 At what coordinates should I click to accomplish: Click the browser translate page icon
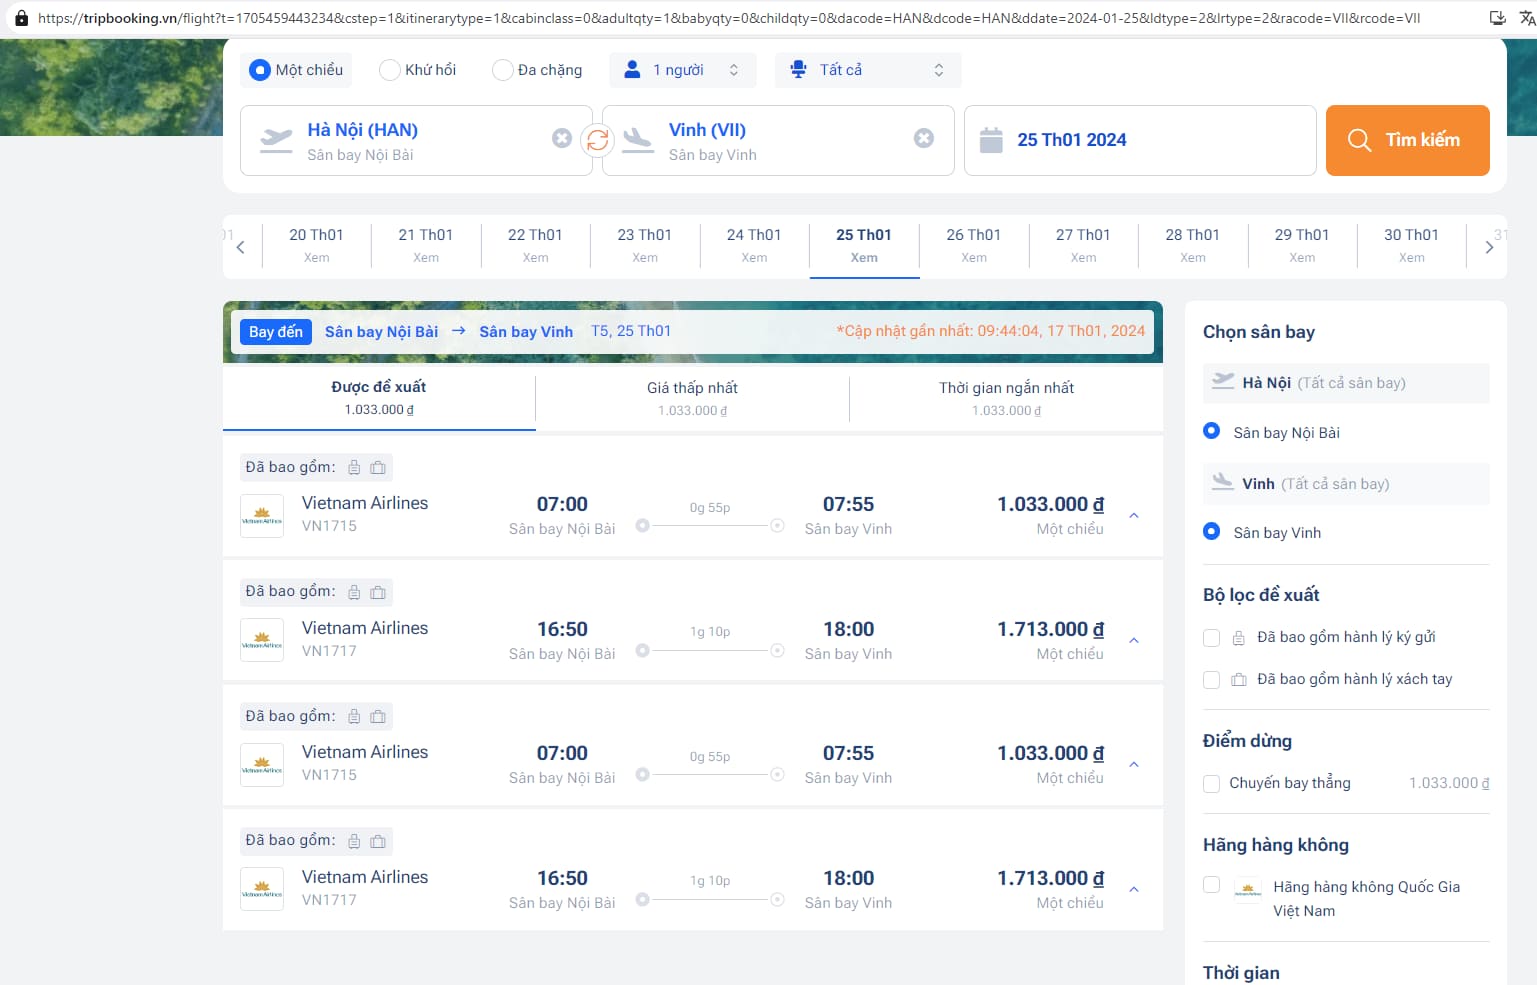[1526, 18]
